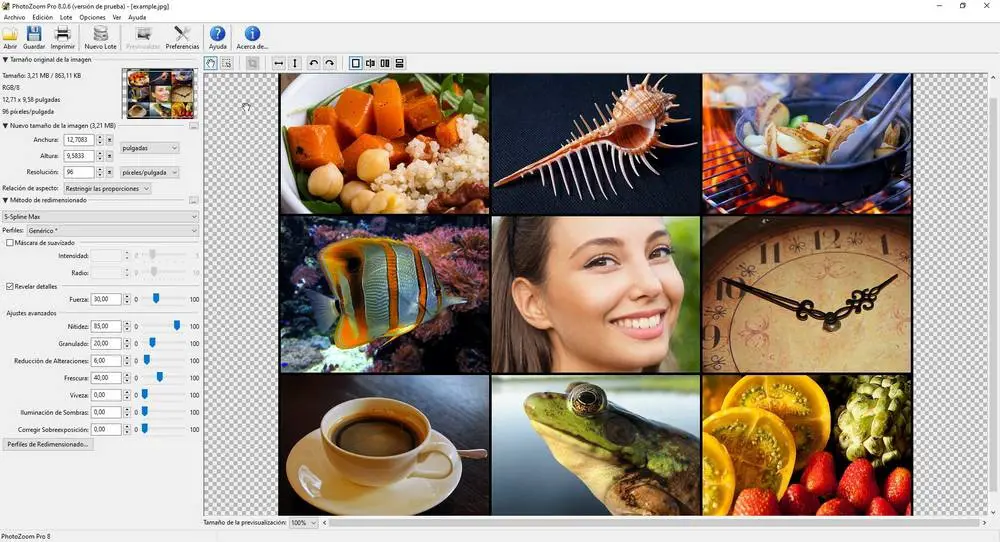The width and height of the screenshot is (1000, 542).
Task: Open the preview size 100% dropdown
Action: pos(303,523)
